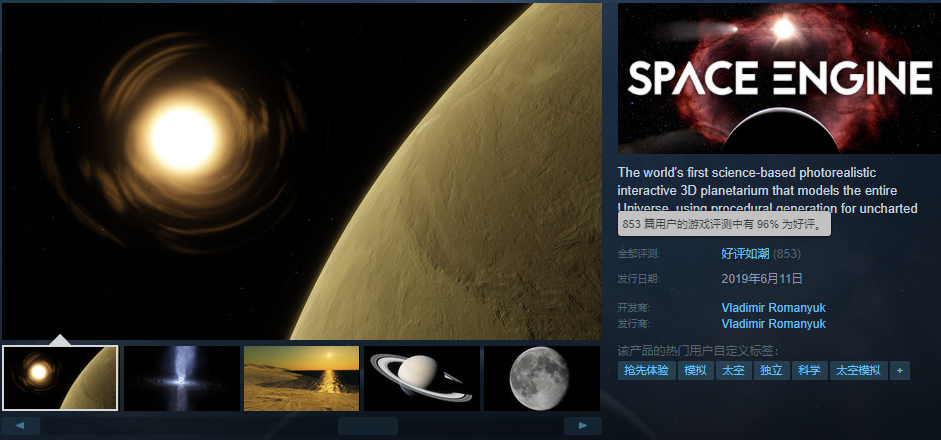Click the 科学 tag
Image resolution: width=941 pixels, height=440 pixels.
click(x=810, y=370)
